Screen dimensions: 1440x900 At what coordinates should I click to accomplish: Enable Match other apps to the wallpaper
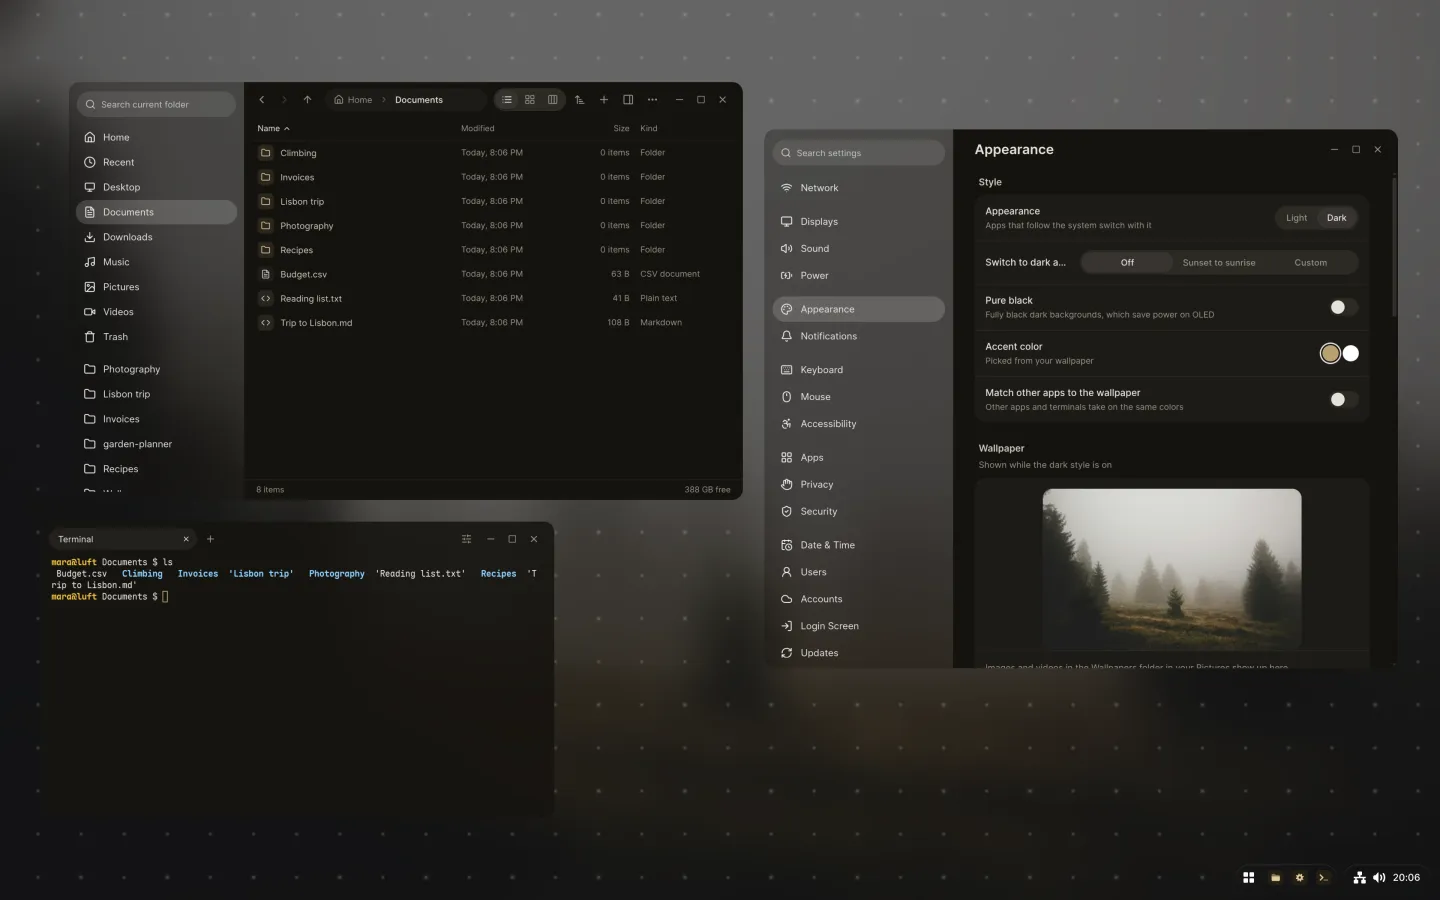pyautogui.click(x=1343, y=399)
